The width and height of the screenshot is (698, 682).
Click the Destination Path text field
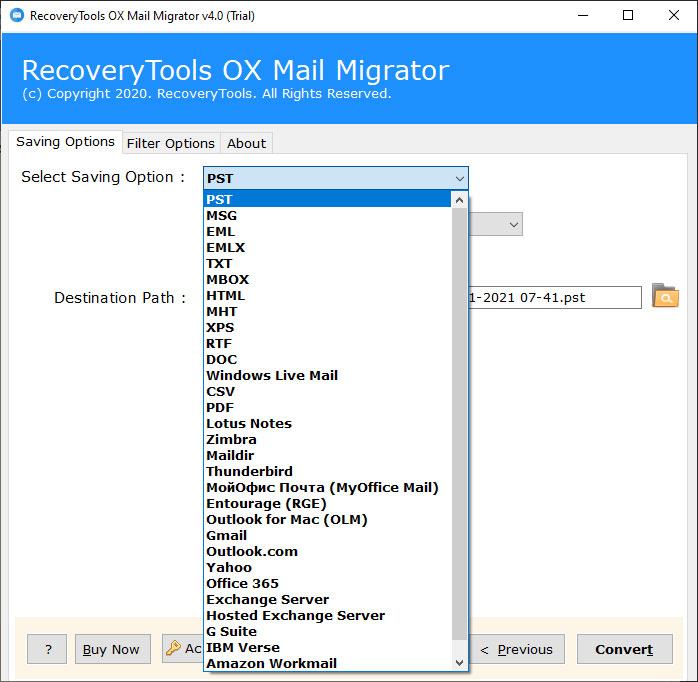click(x=555, y=297)
